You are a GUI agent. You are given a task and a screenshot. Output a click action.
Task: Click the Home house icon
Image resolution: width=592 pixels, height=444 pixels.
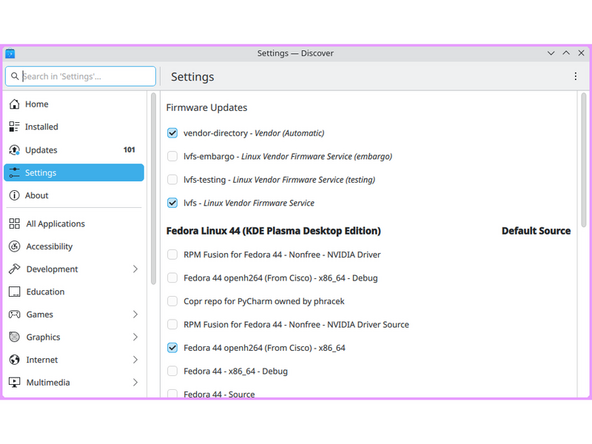[x=14, y=104]
